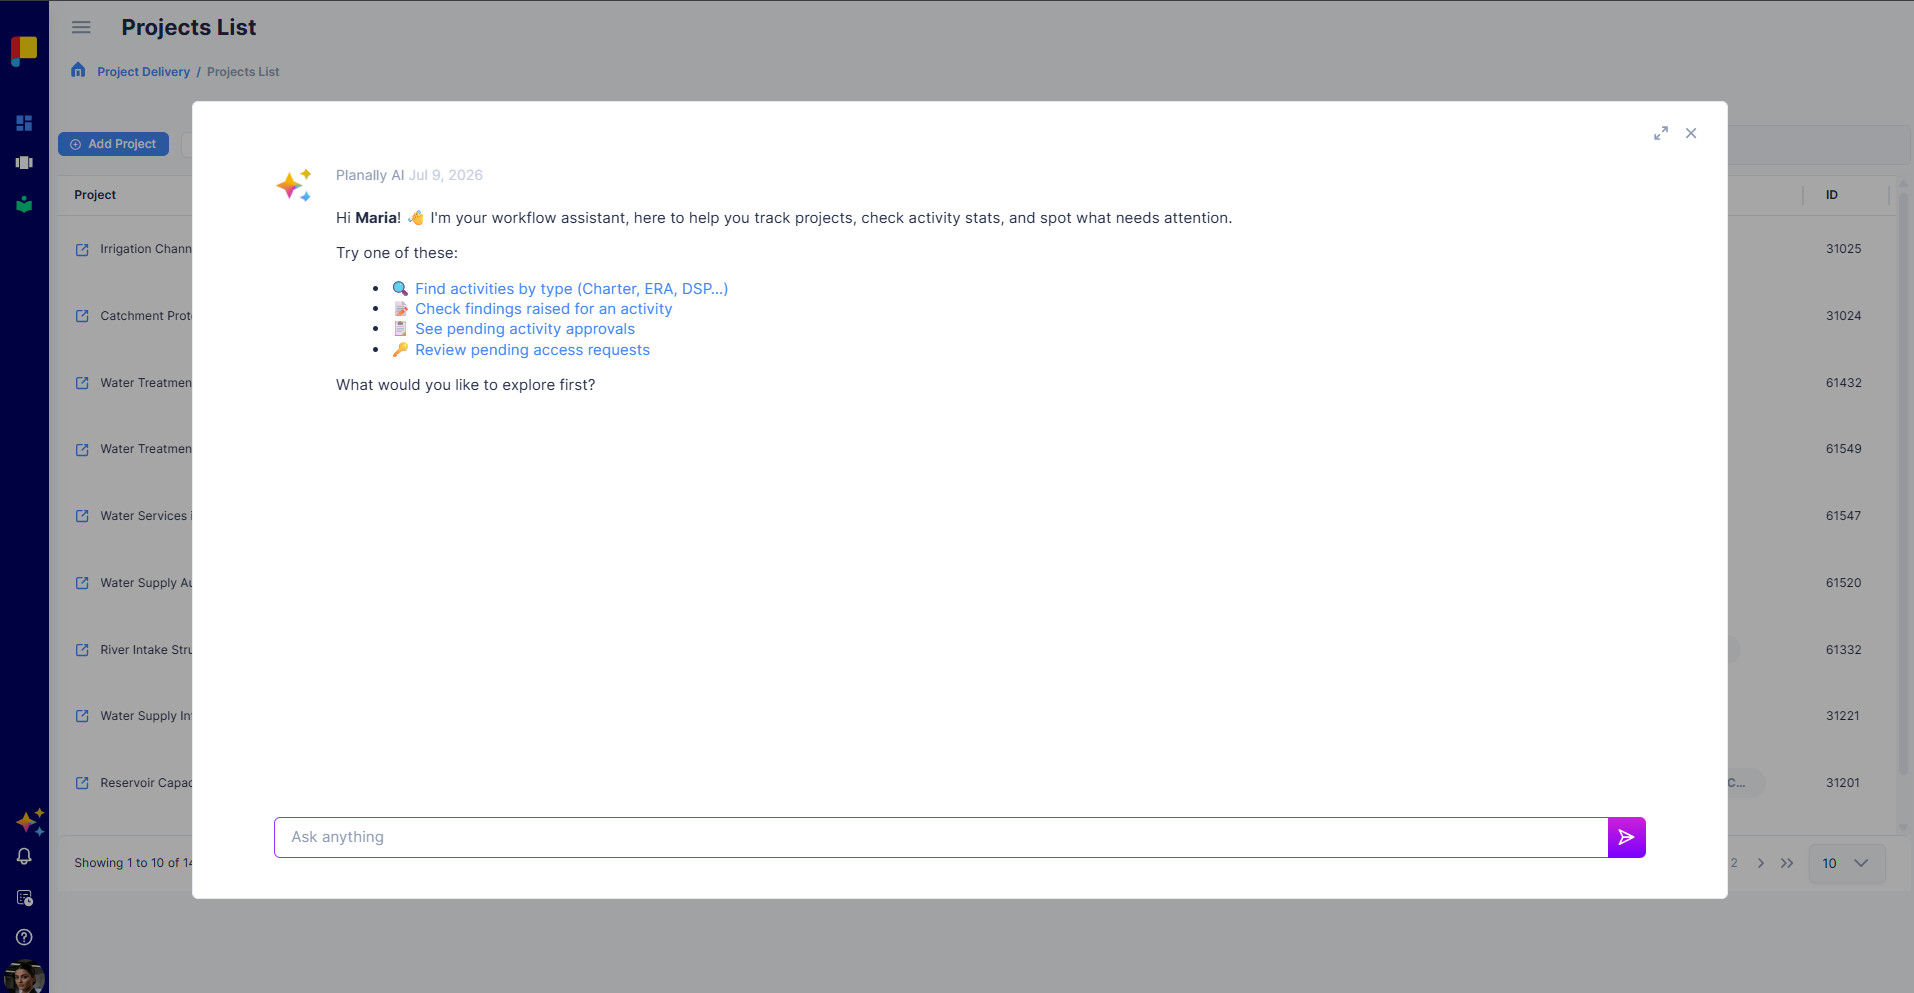The height and width of the screenshot is (993, 1914).
Task: Open external link icon for River Intake project
Action: pyautogui.click(x=82, y=650)
